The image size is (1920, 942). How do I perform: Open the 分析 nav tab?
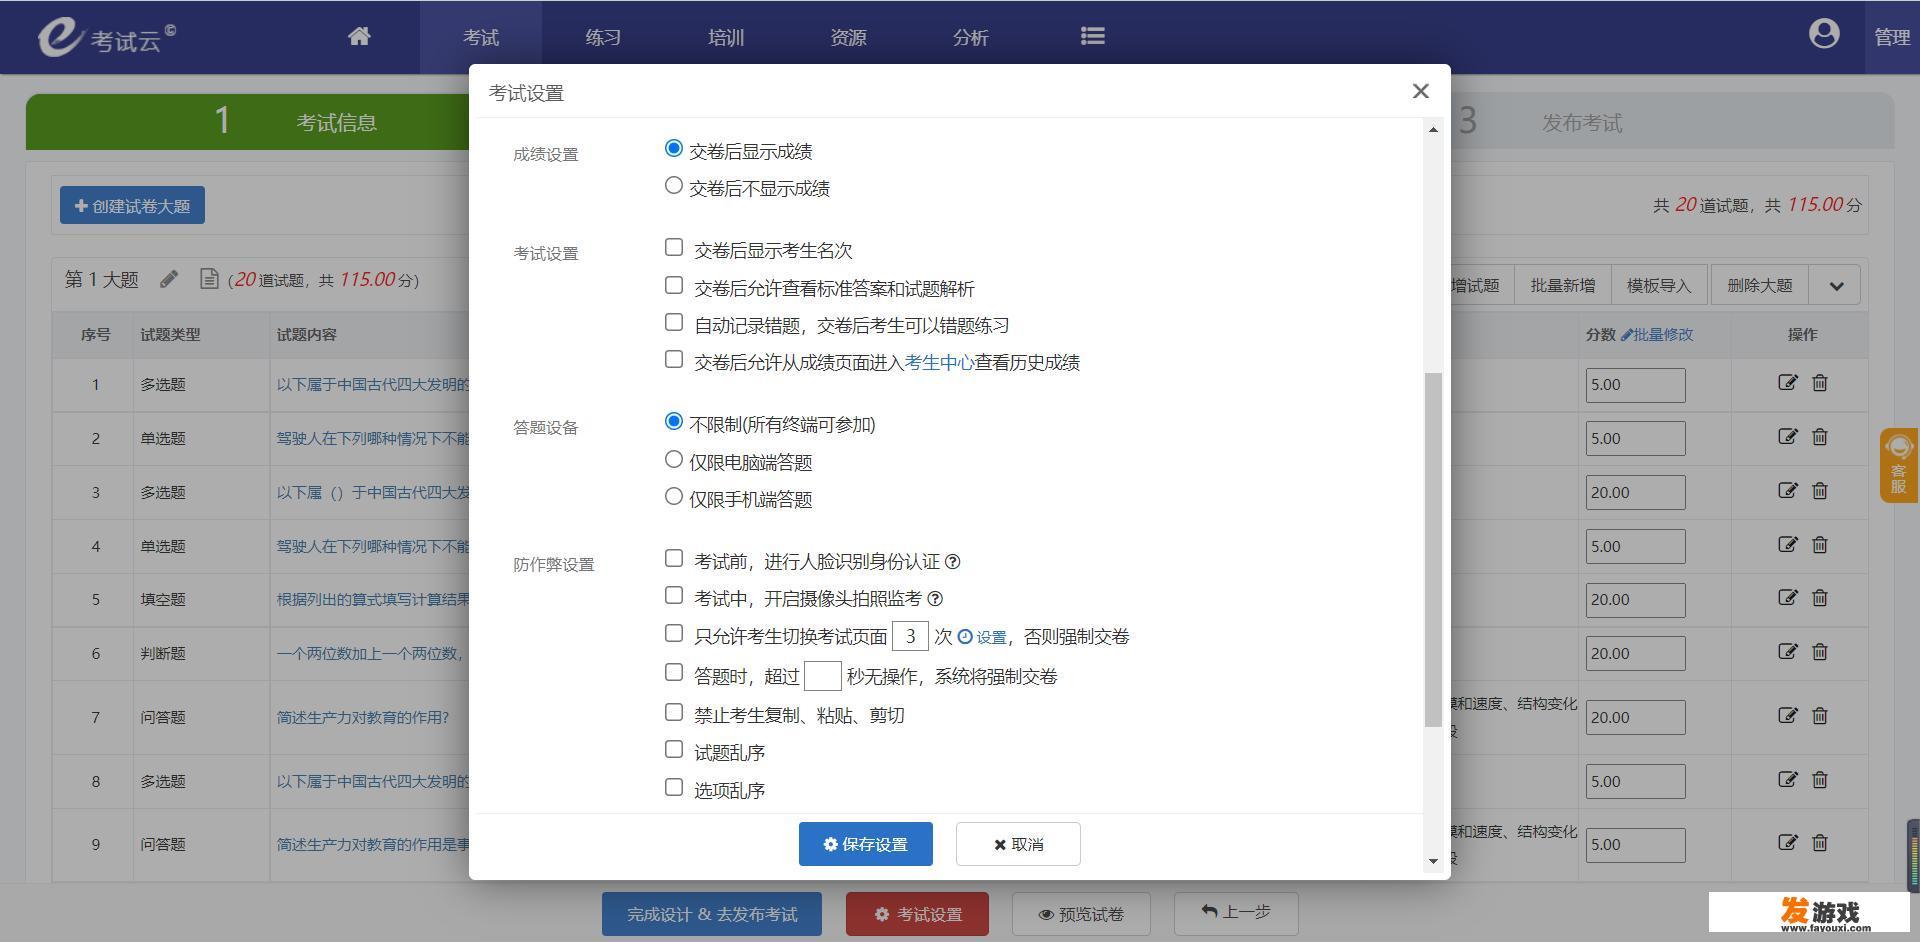pos(970,37)
